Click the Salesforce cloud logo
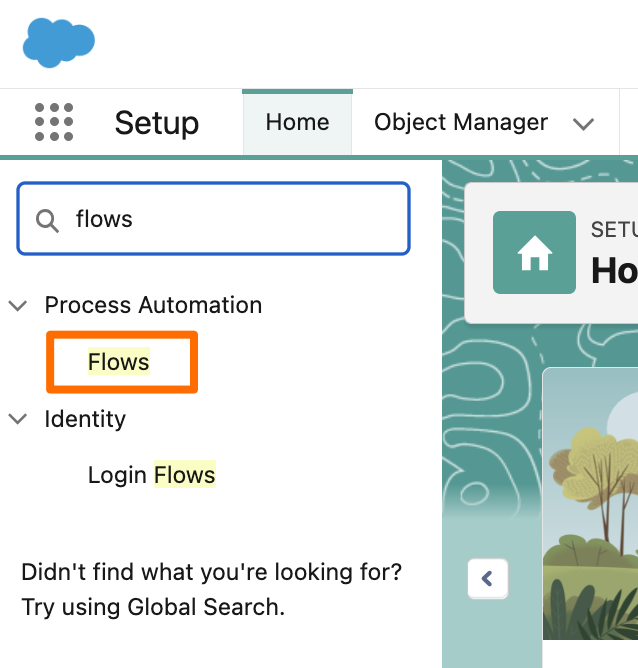Image resolution: width=638 pixels, height=668 pixels. click(58, 43)
